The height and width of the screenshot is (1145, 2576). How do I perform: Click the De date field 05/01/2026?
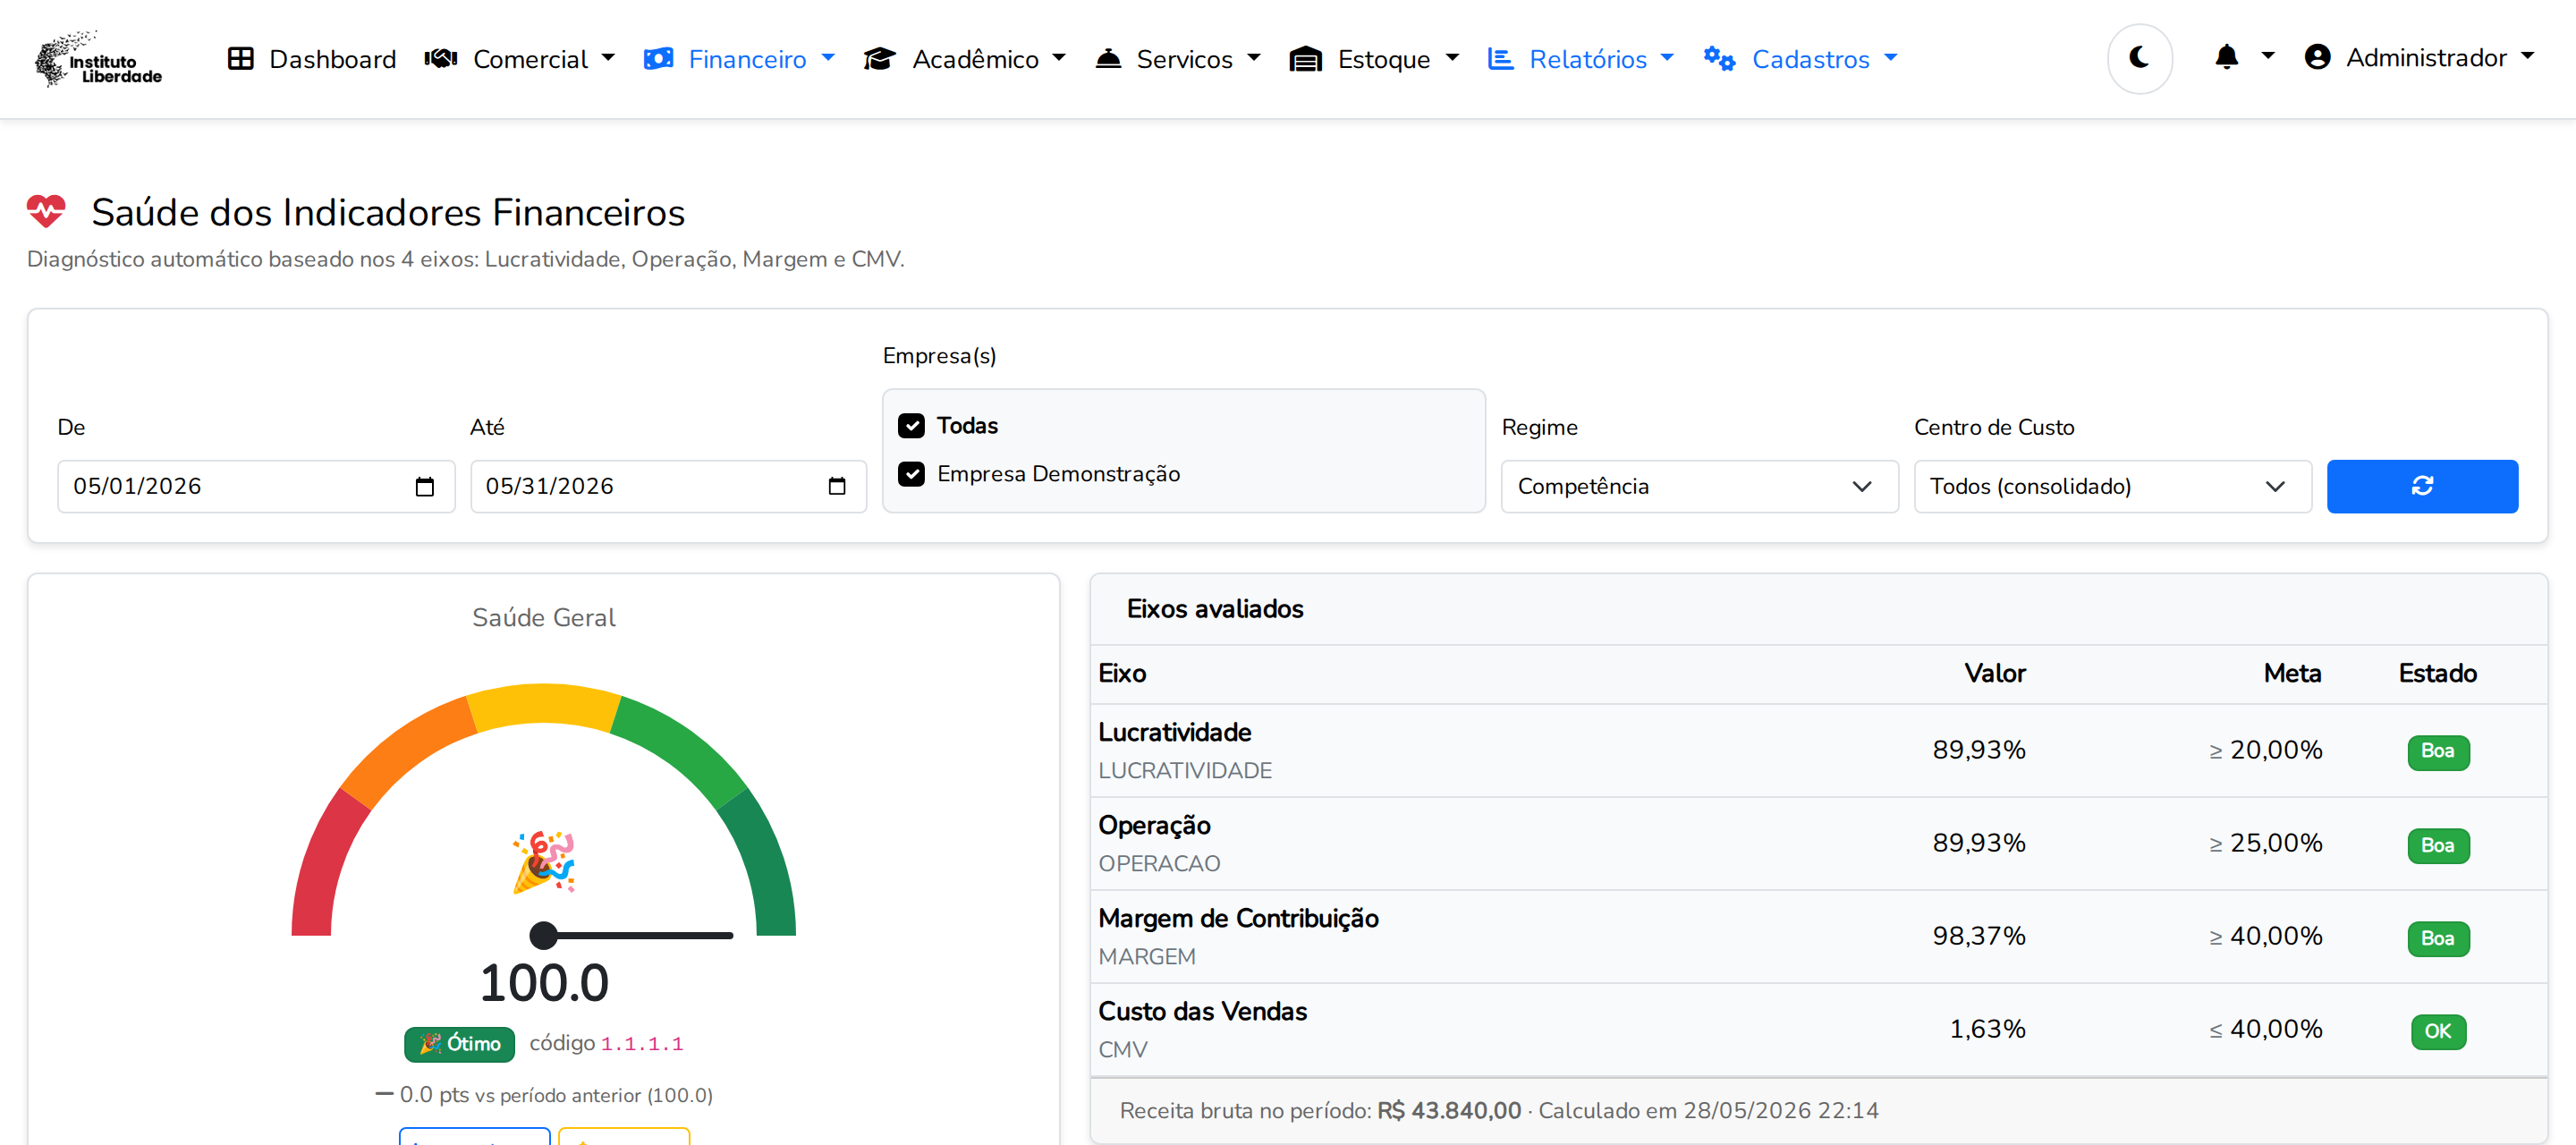(x=256, y=486)
